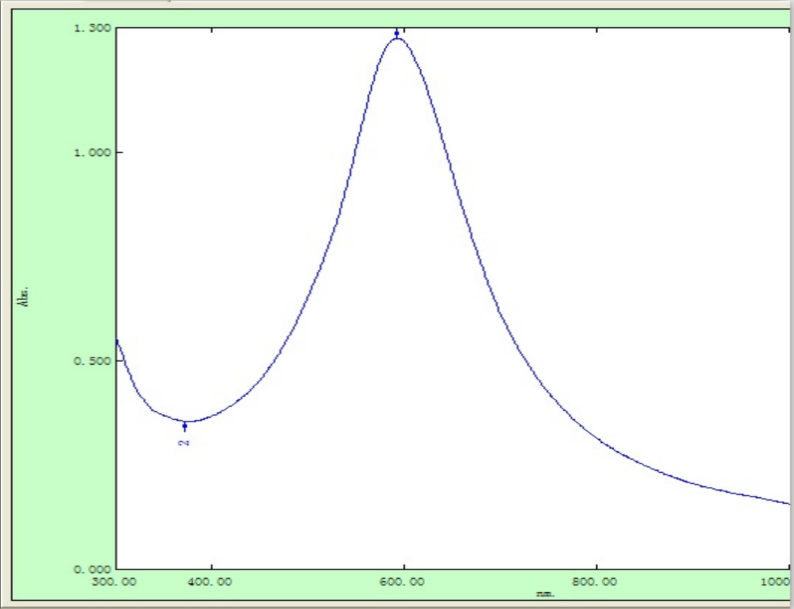Click the peak marker atop the absorbance curve
794x609 pixels.
click(x=397, y=34)
